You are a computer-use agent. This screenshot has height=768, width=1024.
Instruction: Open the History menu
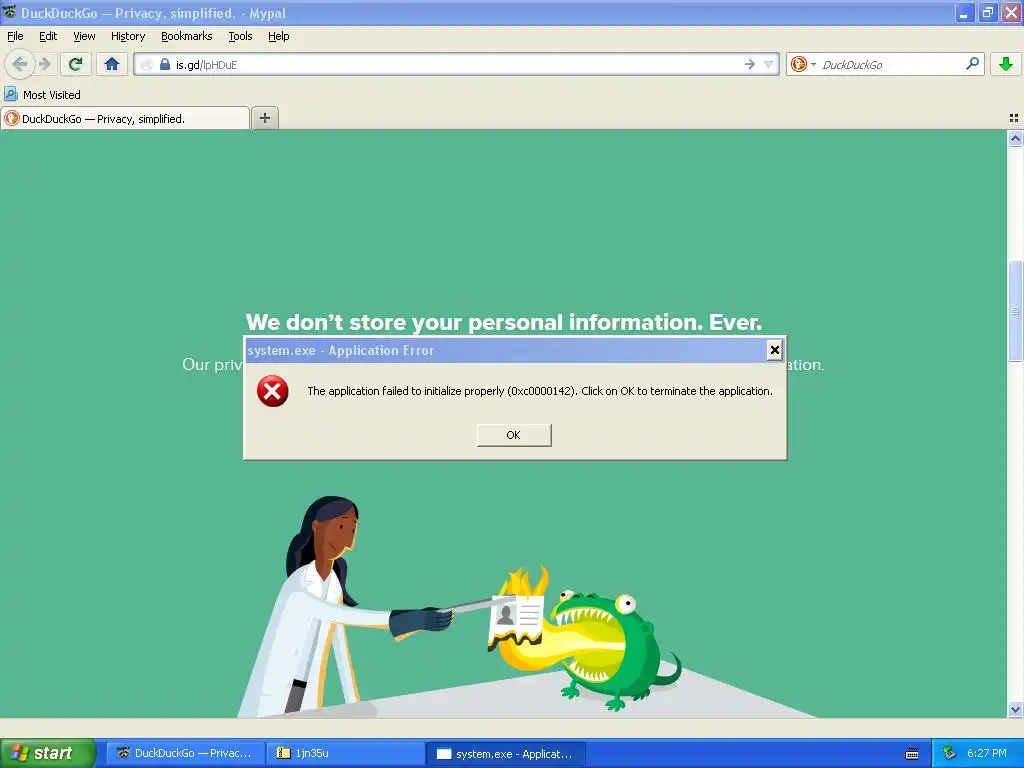(127, 37)
